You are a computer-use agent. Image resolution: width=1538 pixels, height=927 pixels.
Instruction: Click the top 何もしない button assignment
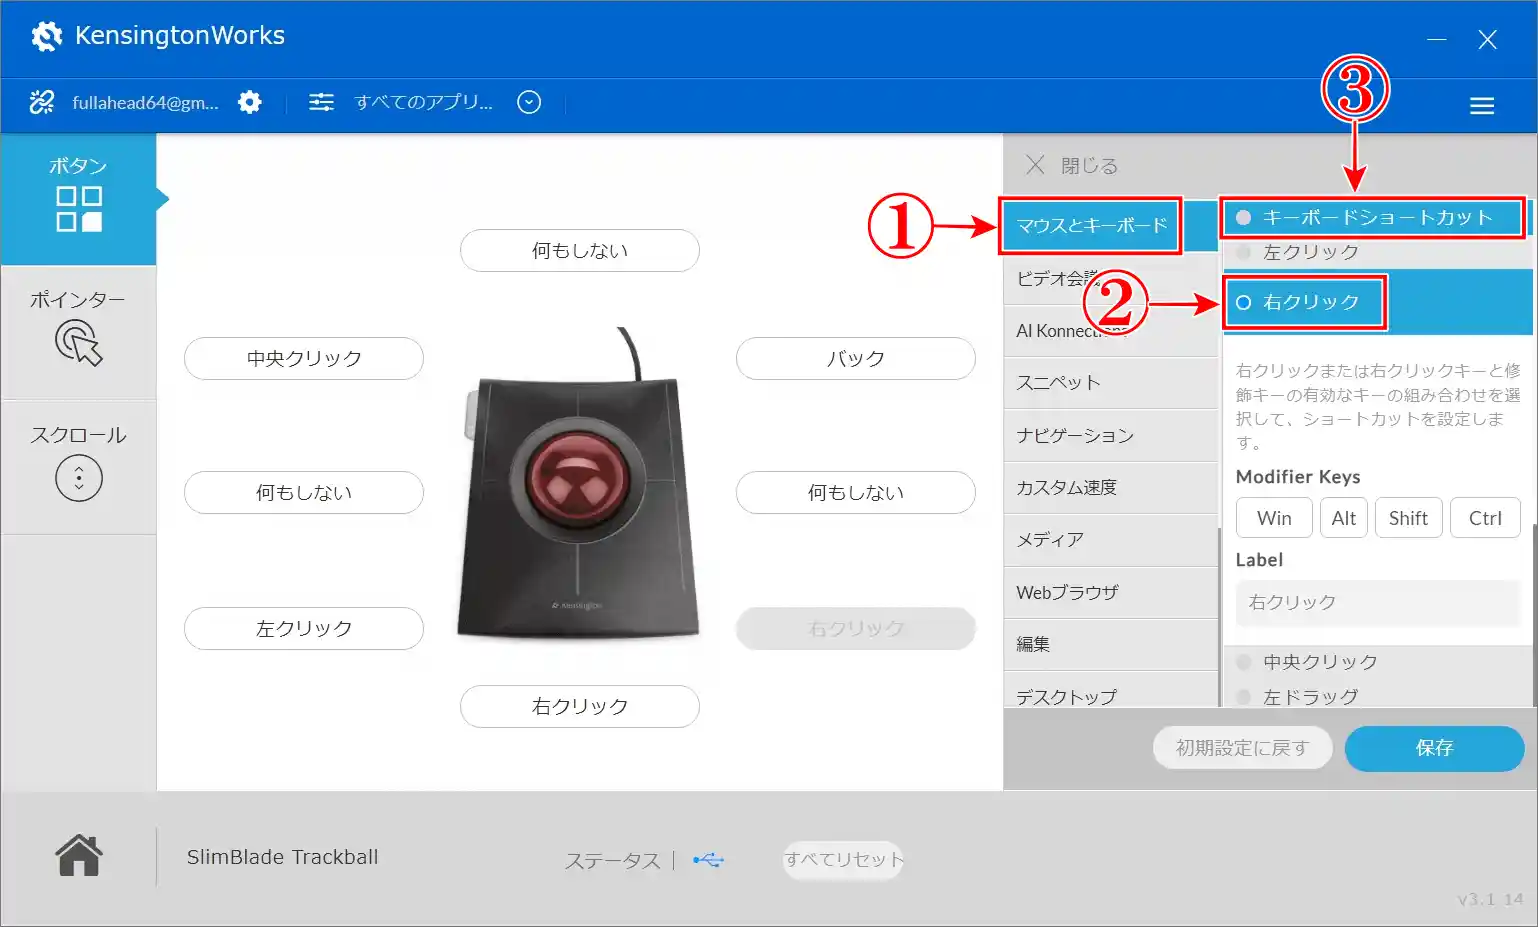[x=580, y=250]
